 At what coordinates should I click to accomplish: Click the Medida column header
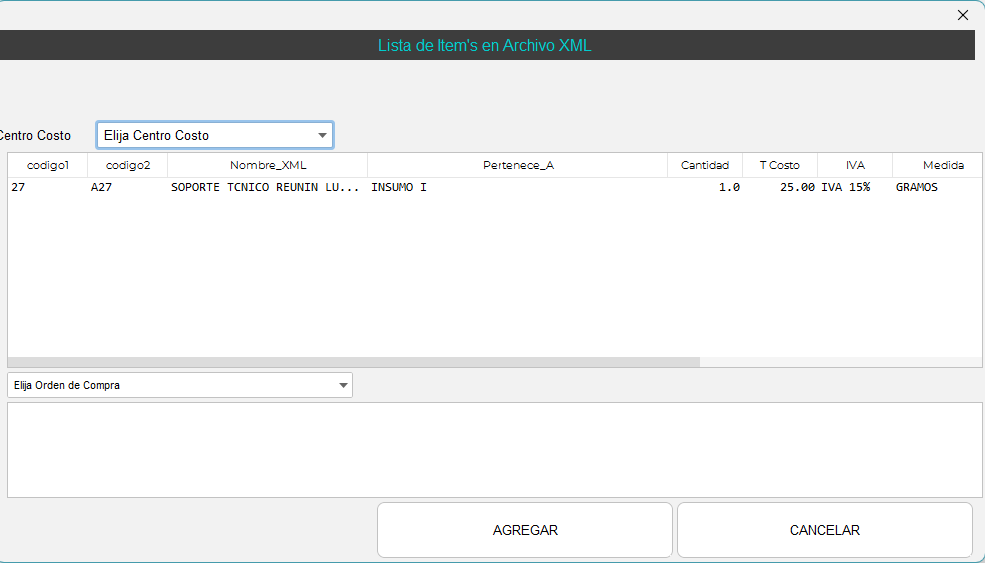coord(942,165)
